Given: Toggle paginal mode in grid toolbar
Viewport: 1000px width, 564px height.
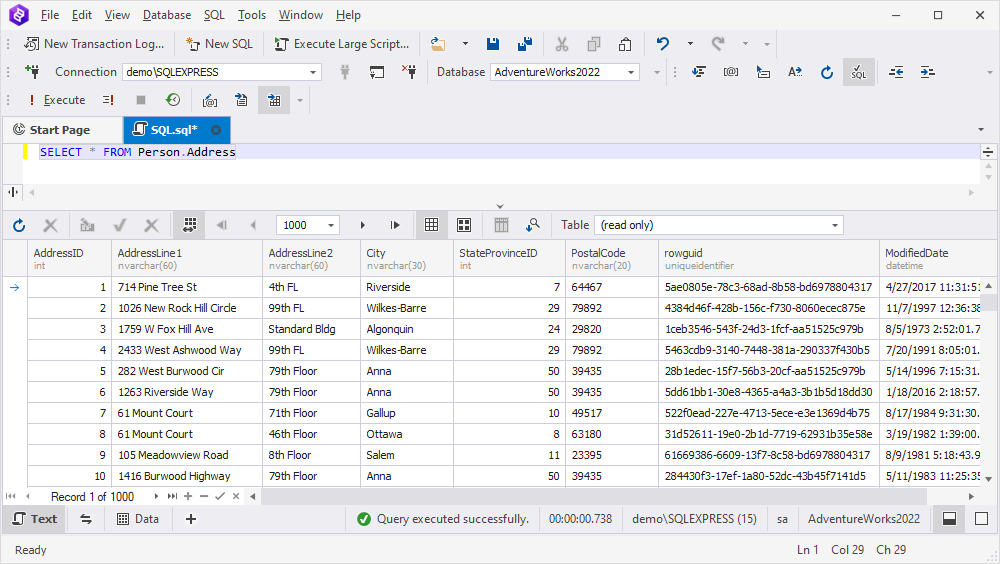Looking at the screenshot, I should pos(189,225).
